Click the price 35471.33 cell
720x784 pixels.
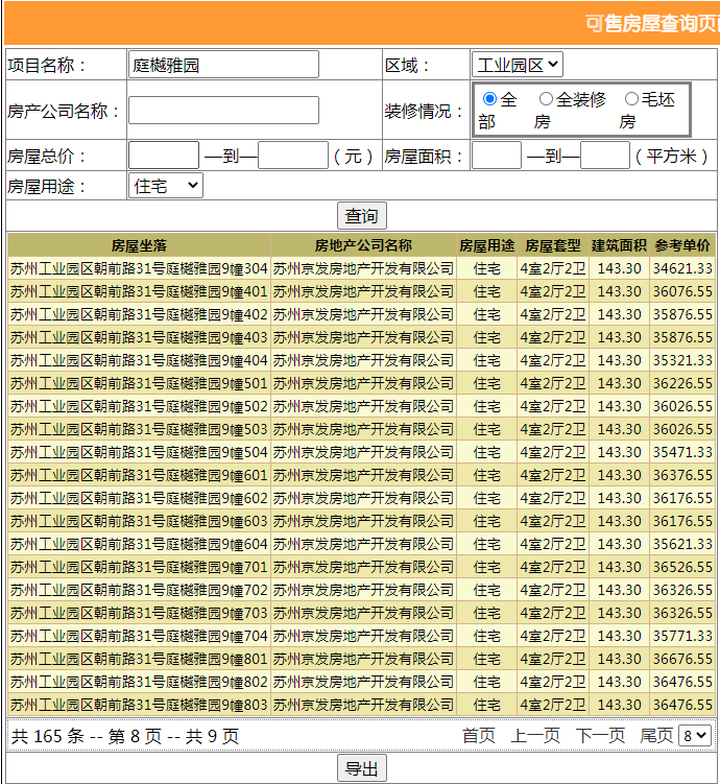pos(682,452)
